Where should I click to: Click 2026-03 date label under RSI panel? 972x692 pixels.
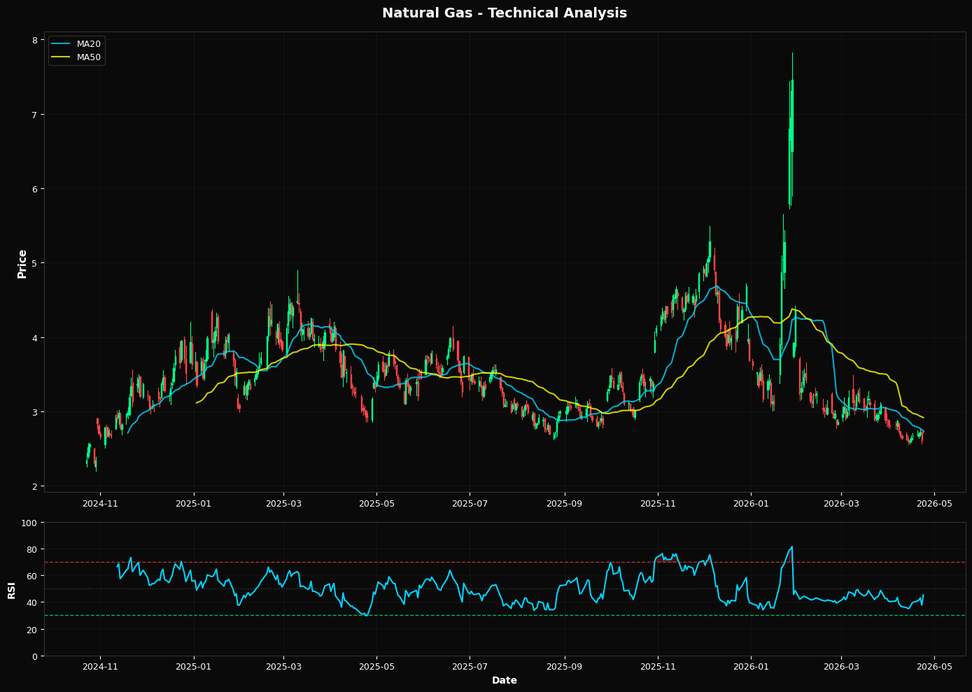click(x=841, y=667)
